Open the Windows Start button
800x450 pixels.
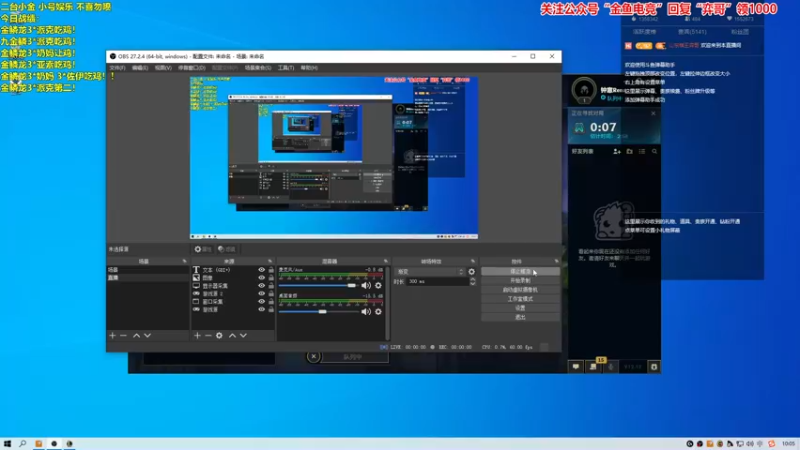(7, 444)
